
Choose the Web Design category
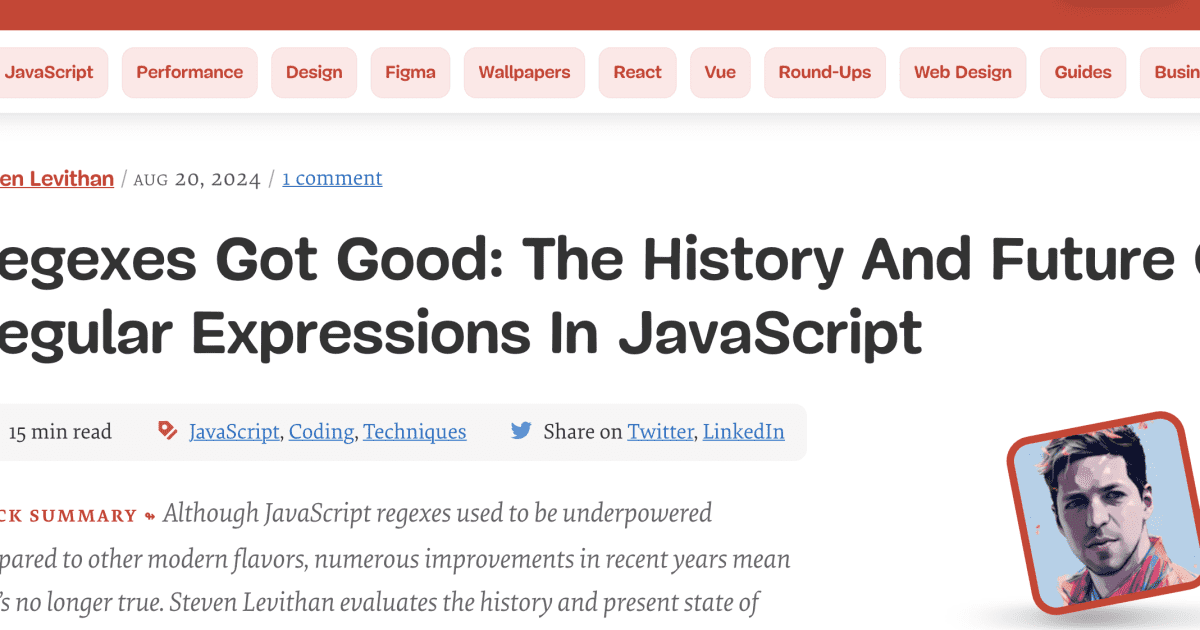pyautogui.click(x=963, y=72)
